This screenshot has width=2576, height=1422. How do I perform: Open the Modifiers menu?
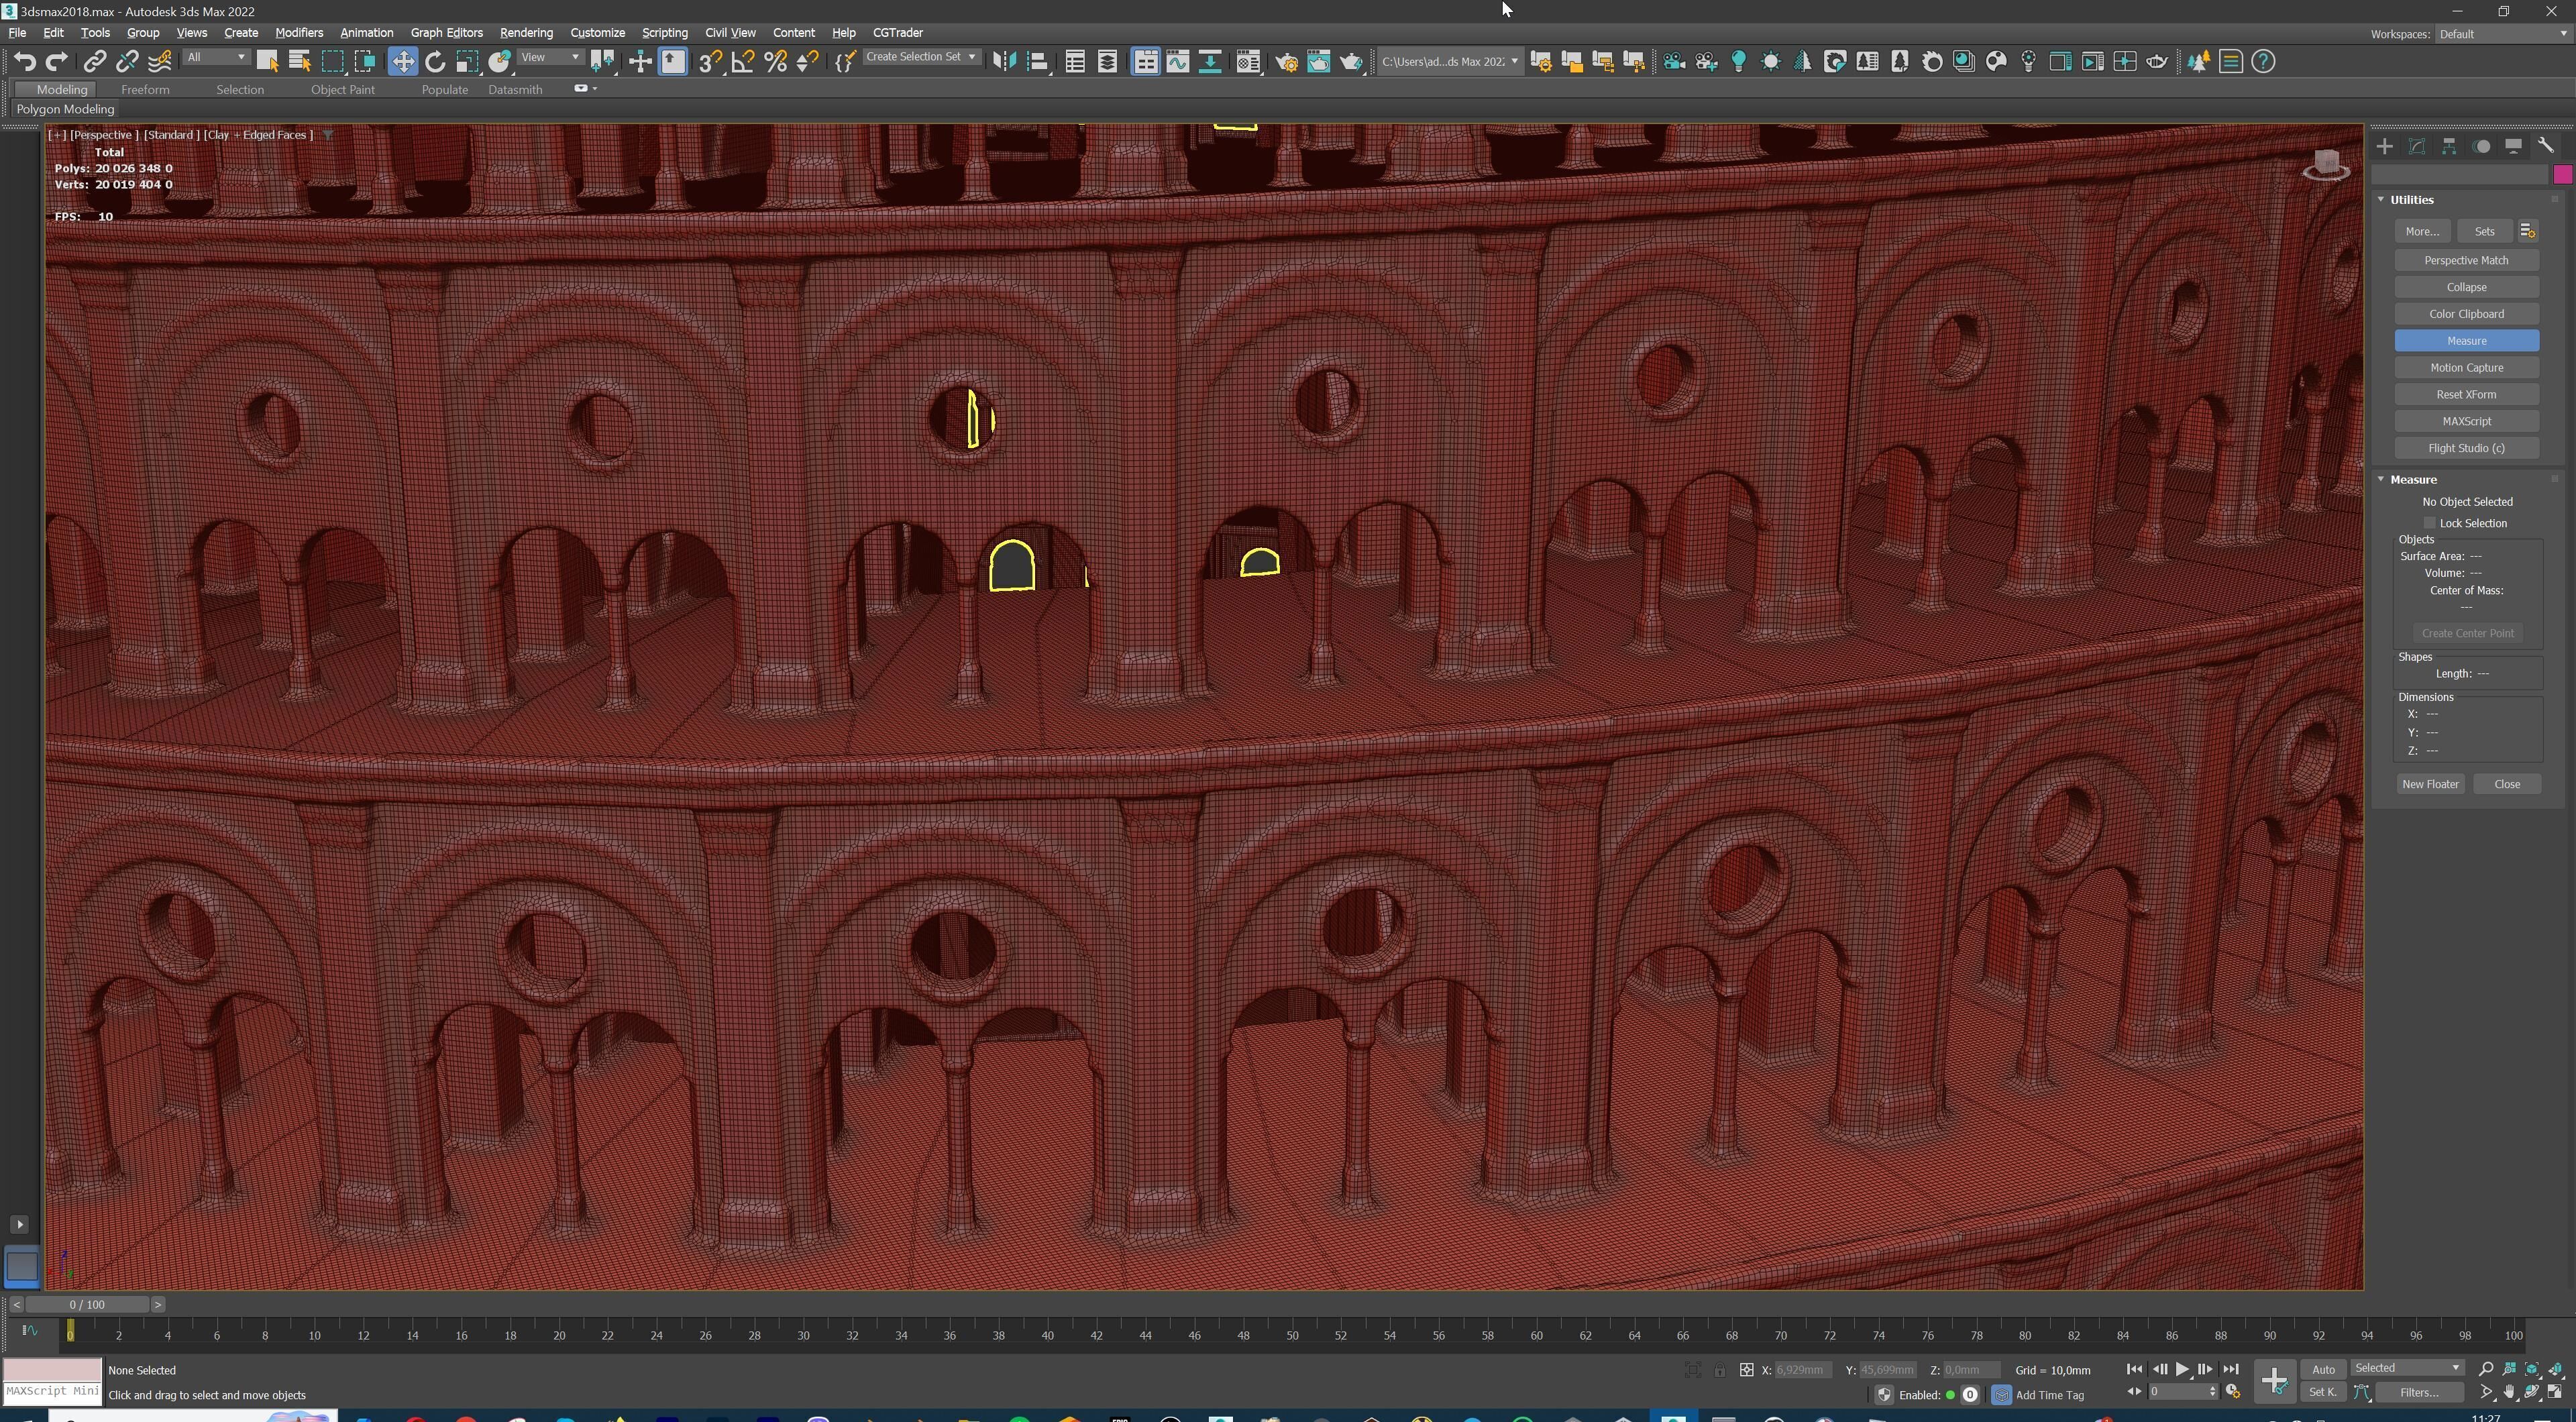298,33
